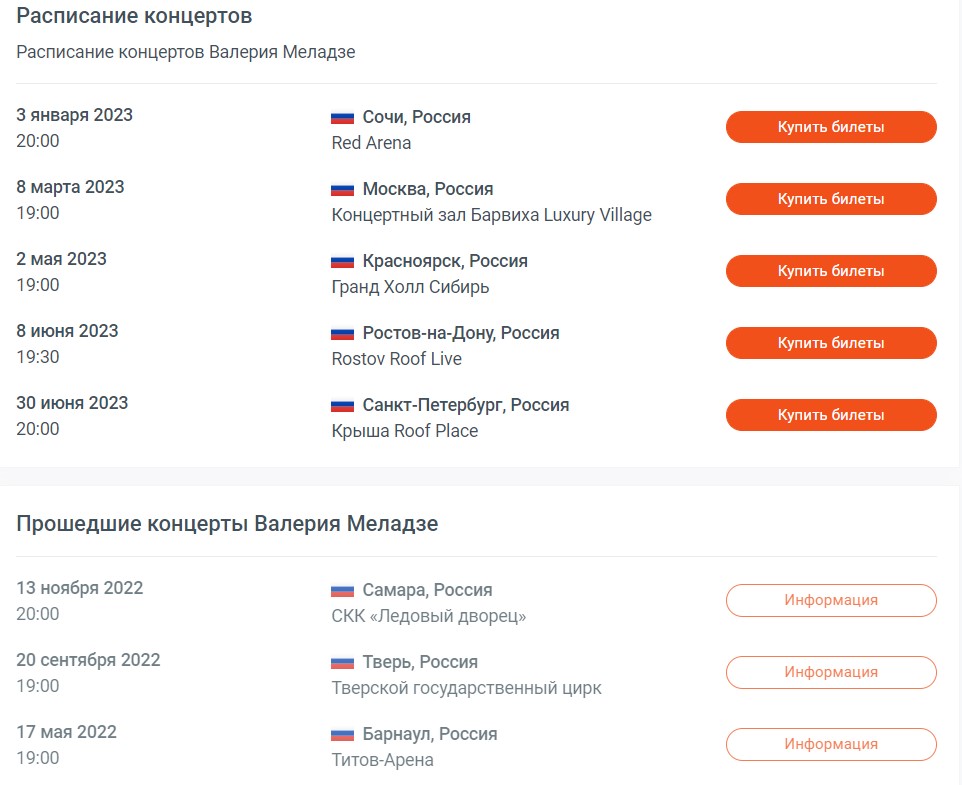The image size is (962, 785).
Task: View Информация for the Барнаул concert
Action: pyautogui.click(x=830, y=744)
